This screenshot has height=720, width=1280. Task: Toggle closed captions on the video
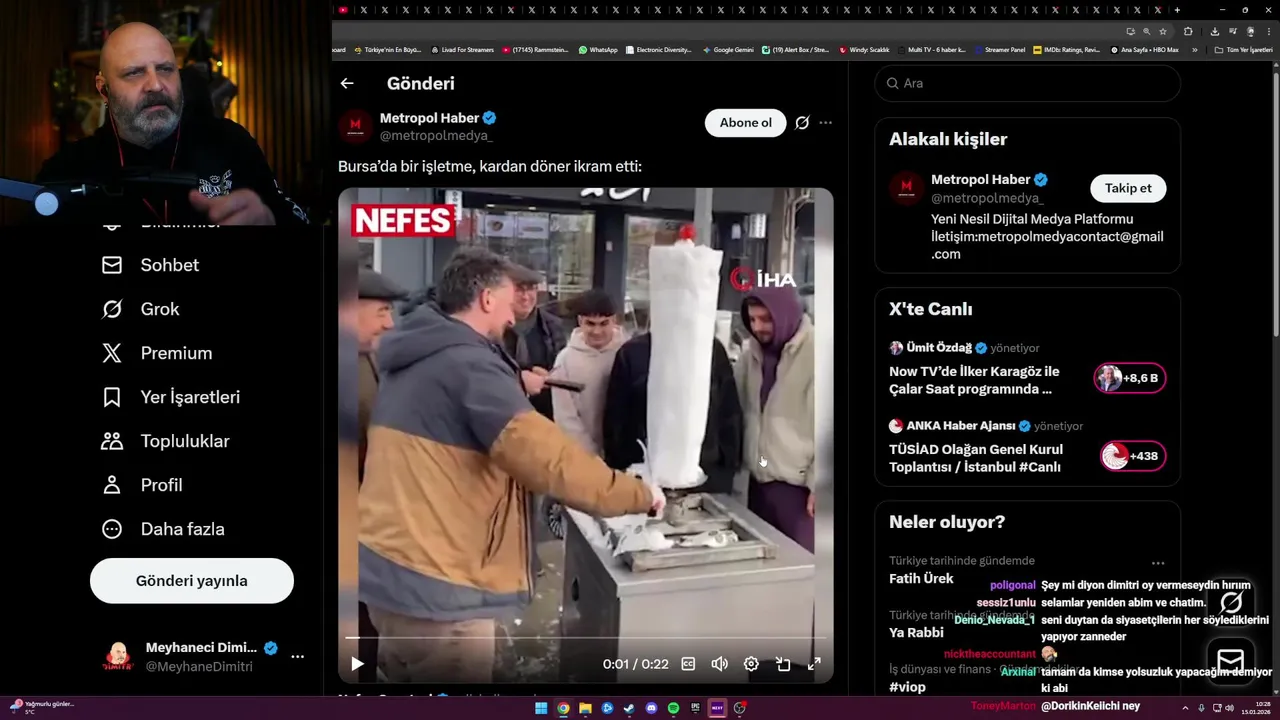[x=688, y=664]
